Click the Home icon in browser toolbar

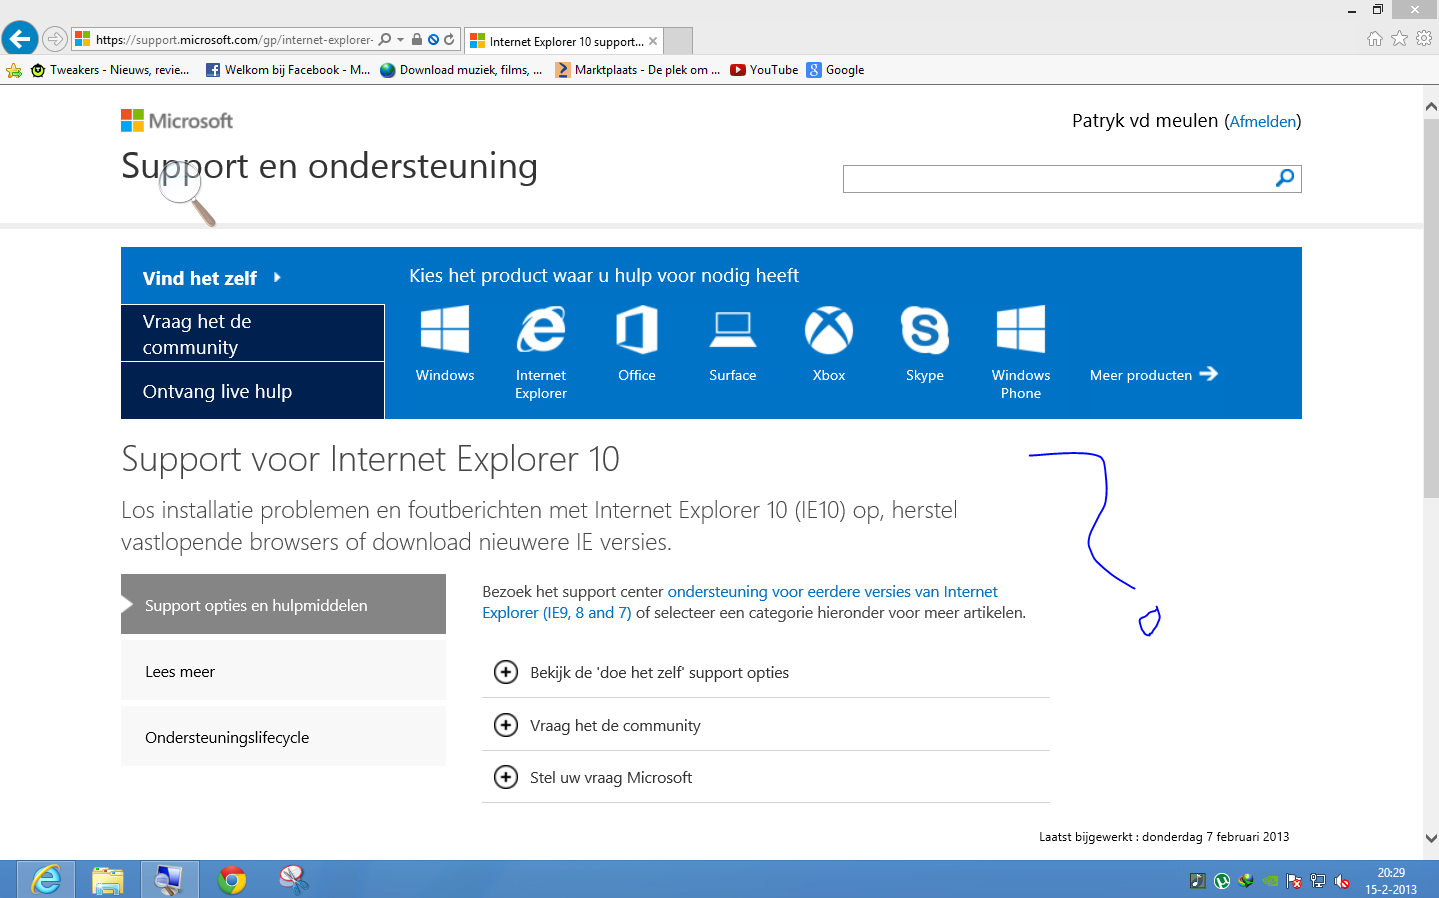click(1375, 38)
